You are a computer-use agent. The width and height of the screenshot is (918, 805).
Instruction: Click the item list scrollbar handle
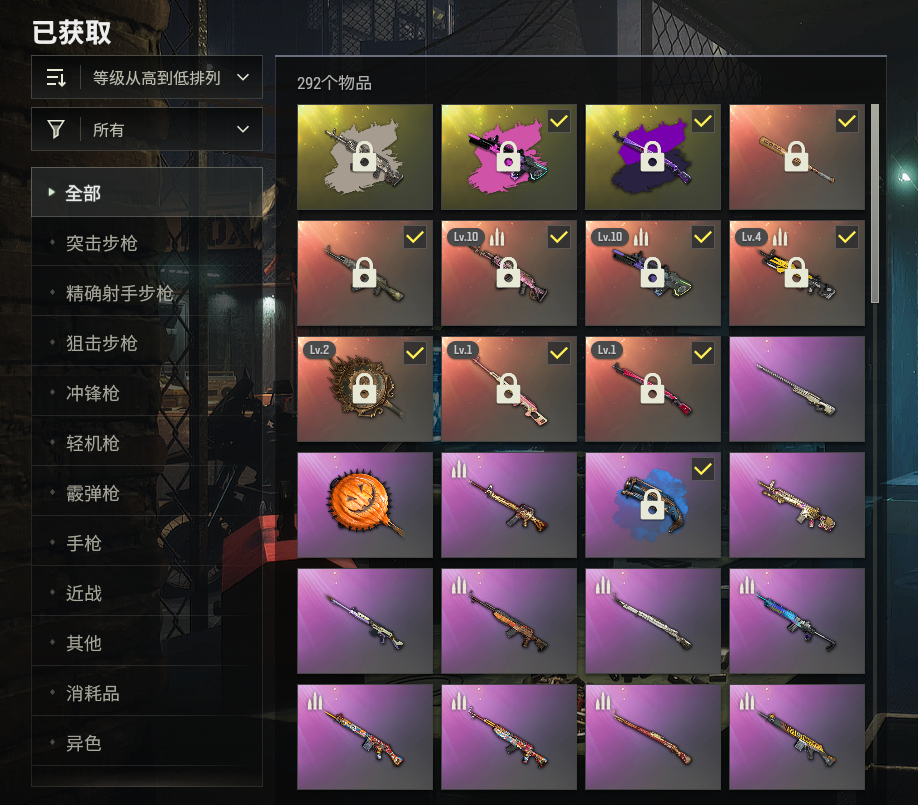click(875, 204)
